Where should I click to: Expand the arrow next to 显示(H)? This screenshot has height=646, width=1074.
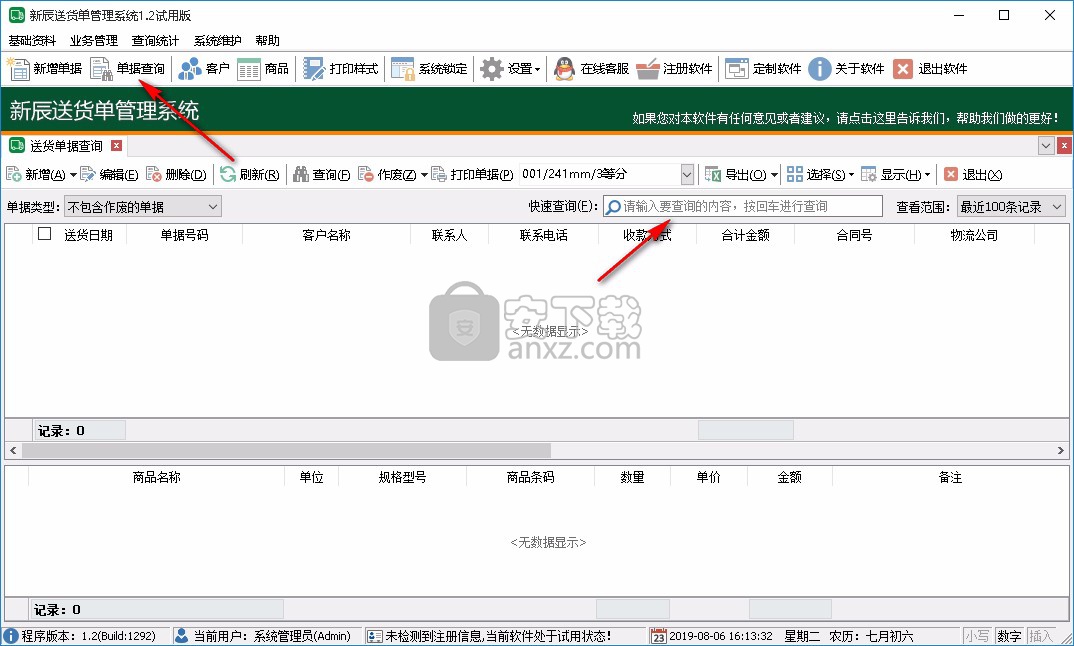[x=927, y=175]
